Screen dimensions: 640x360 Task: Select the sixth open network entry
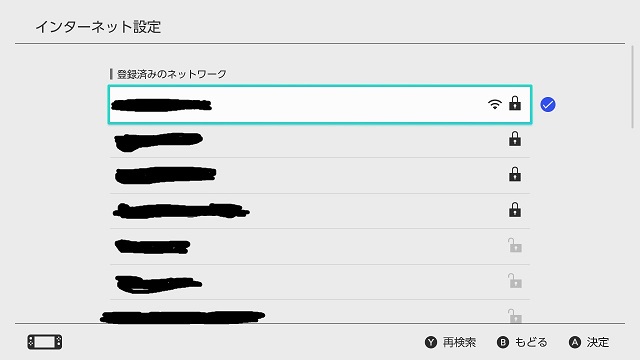(x=320, y=282)
